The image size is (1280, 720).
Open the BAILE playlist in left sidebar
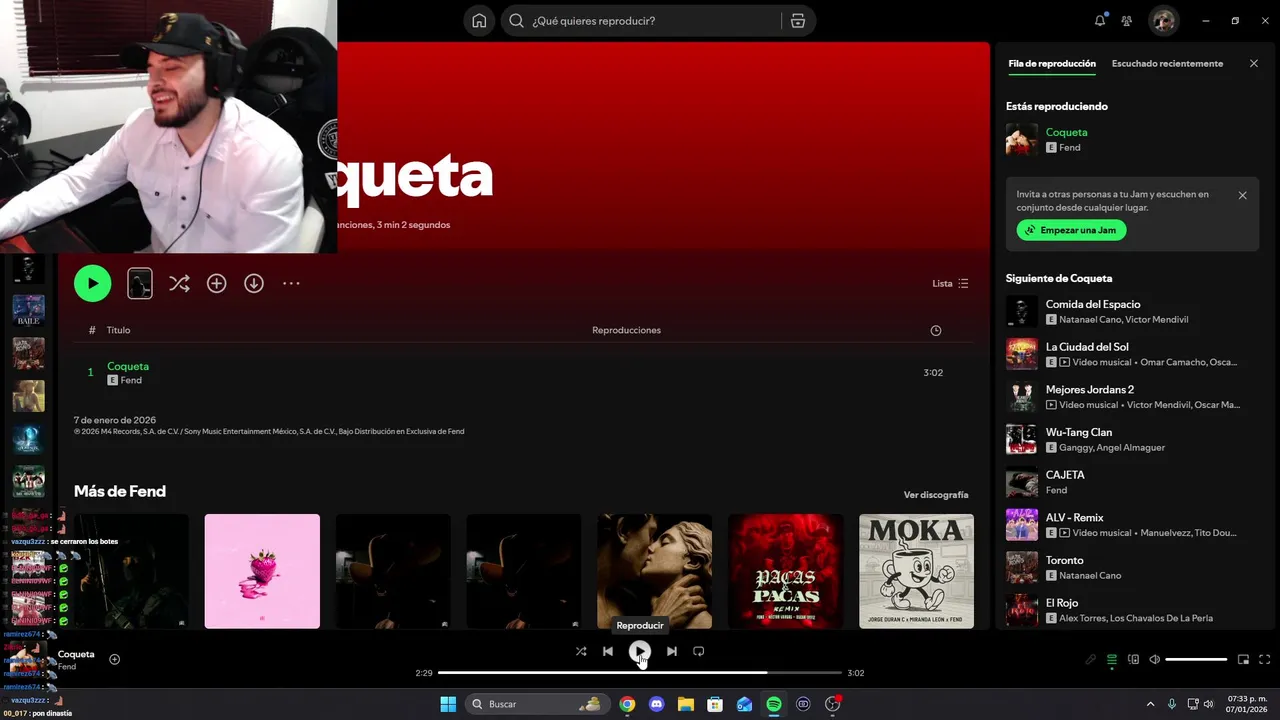(x=28, y=310)
